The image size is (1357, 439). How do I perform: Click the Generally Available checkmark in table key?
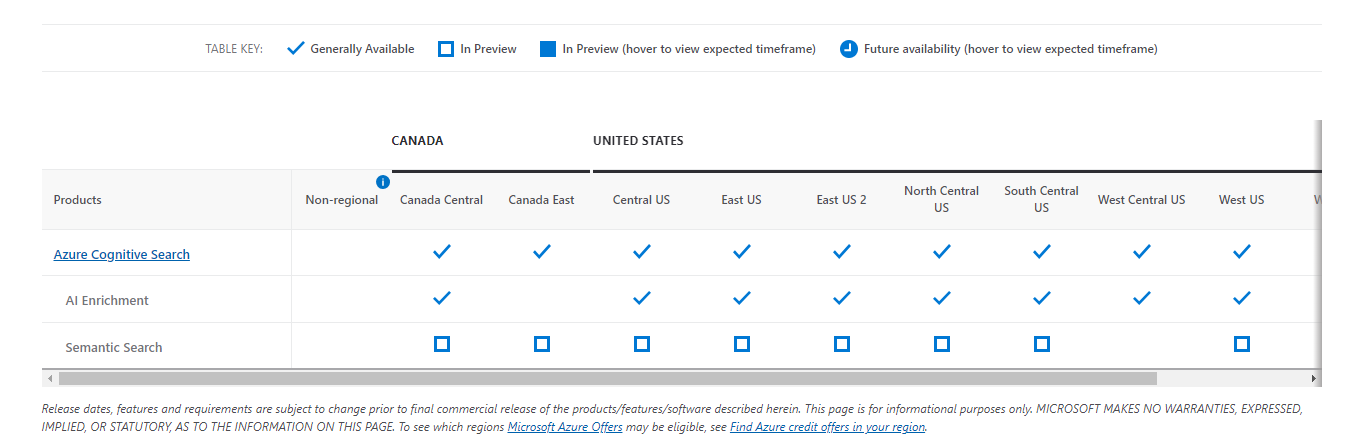(x=295, y=48)
